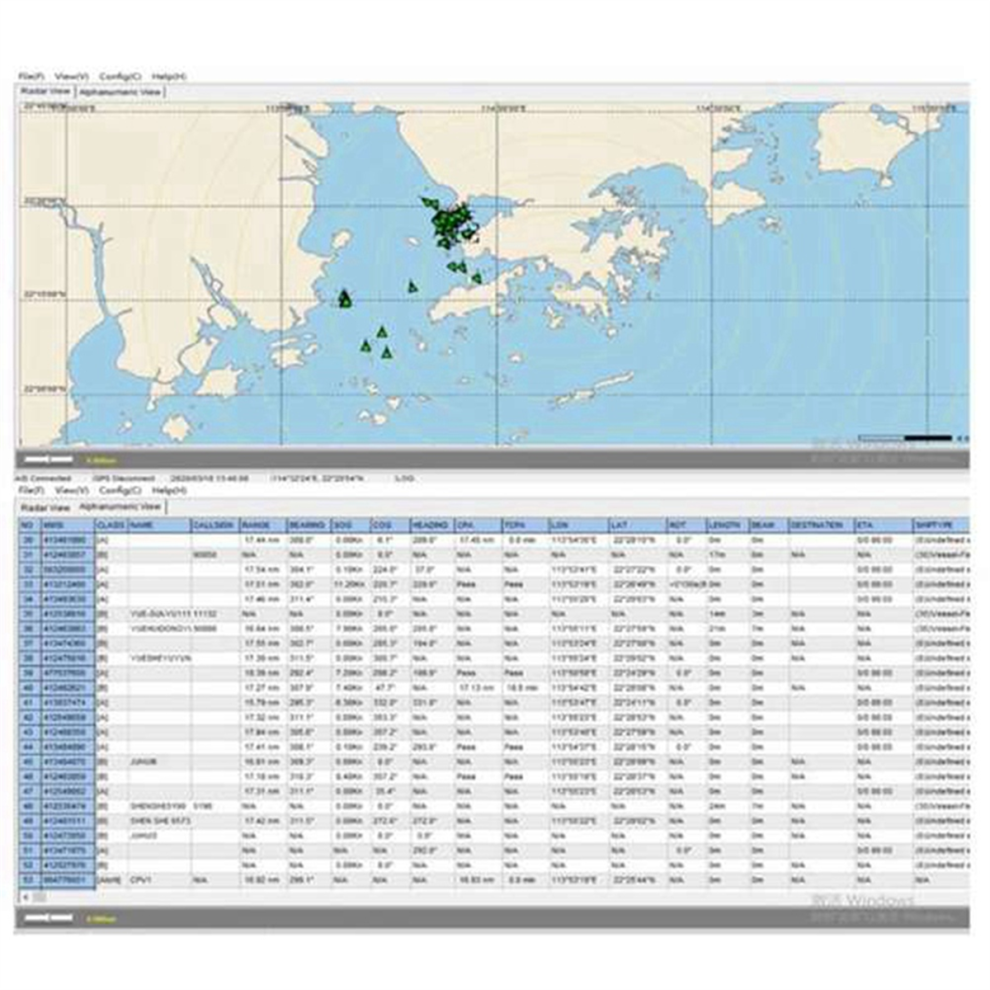Open the Help menu in the radar window

[x=169, y=76]
